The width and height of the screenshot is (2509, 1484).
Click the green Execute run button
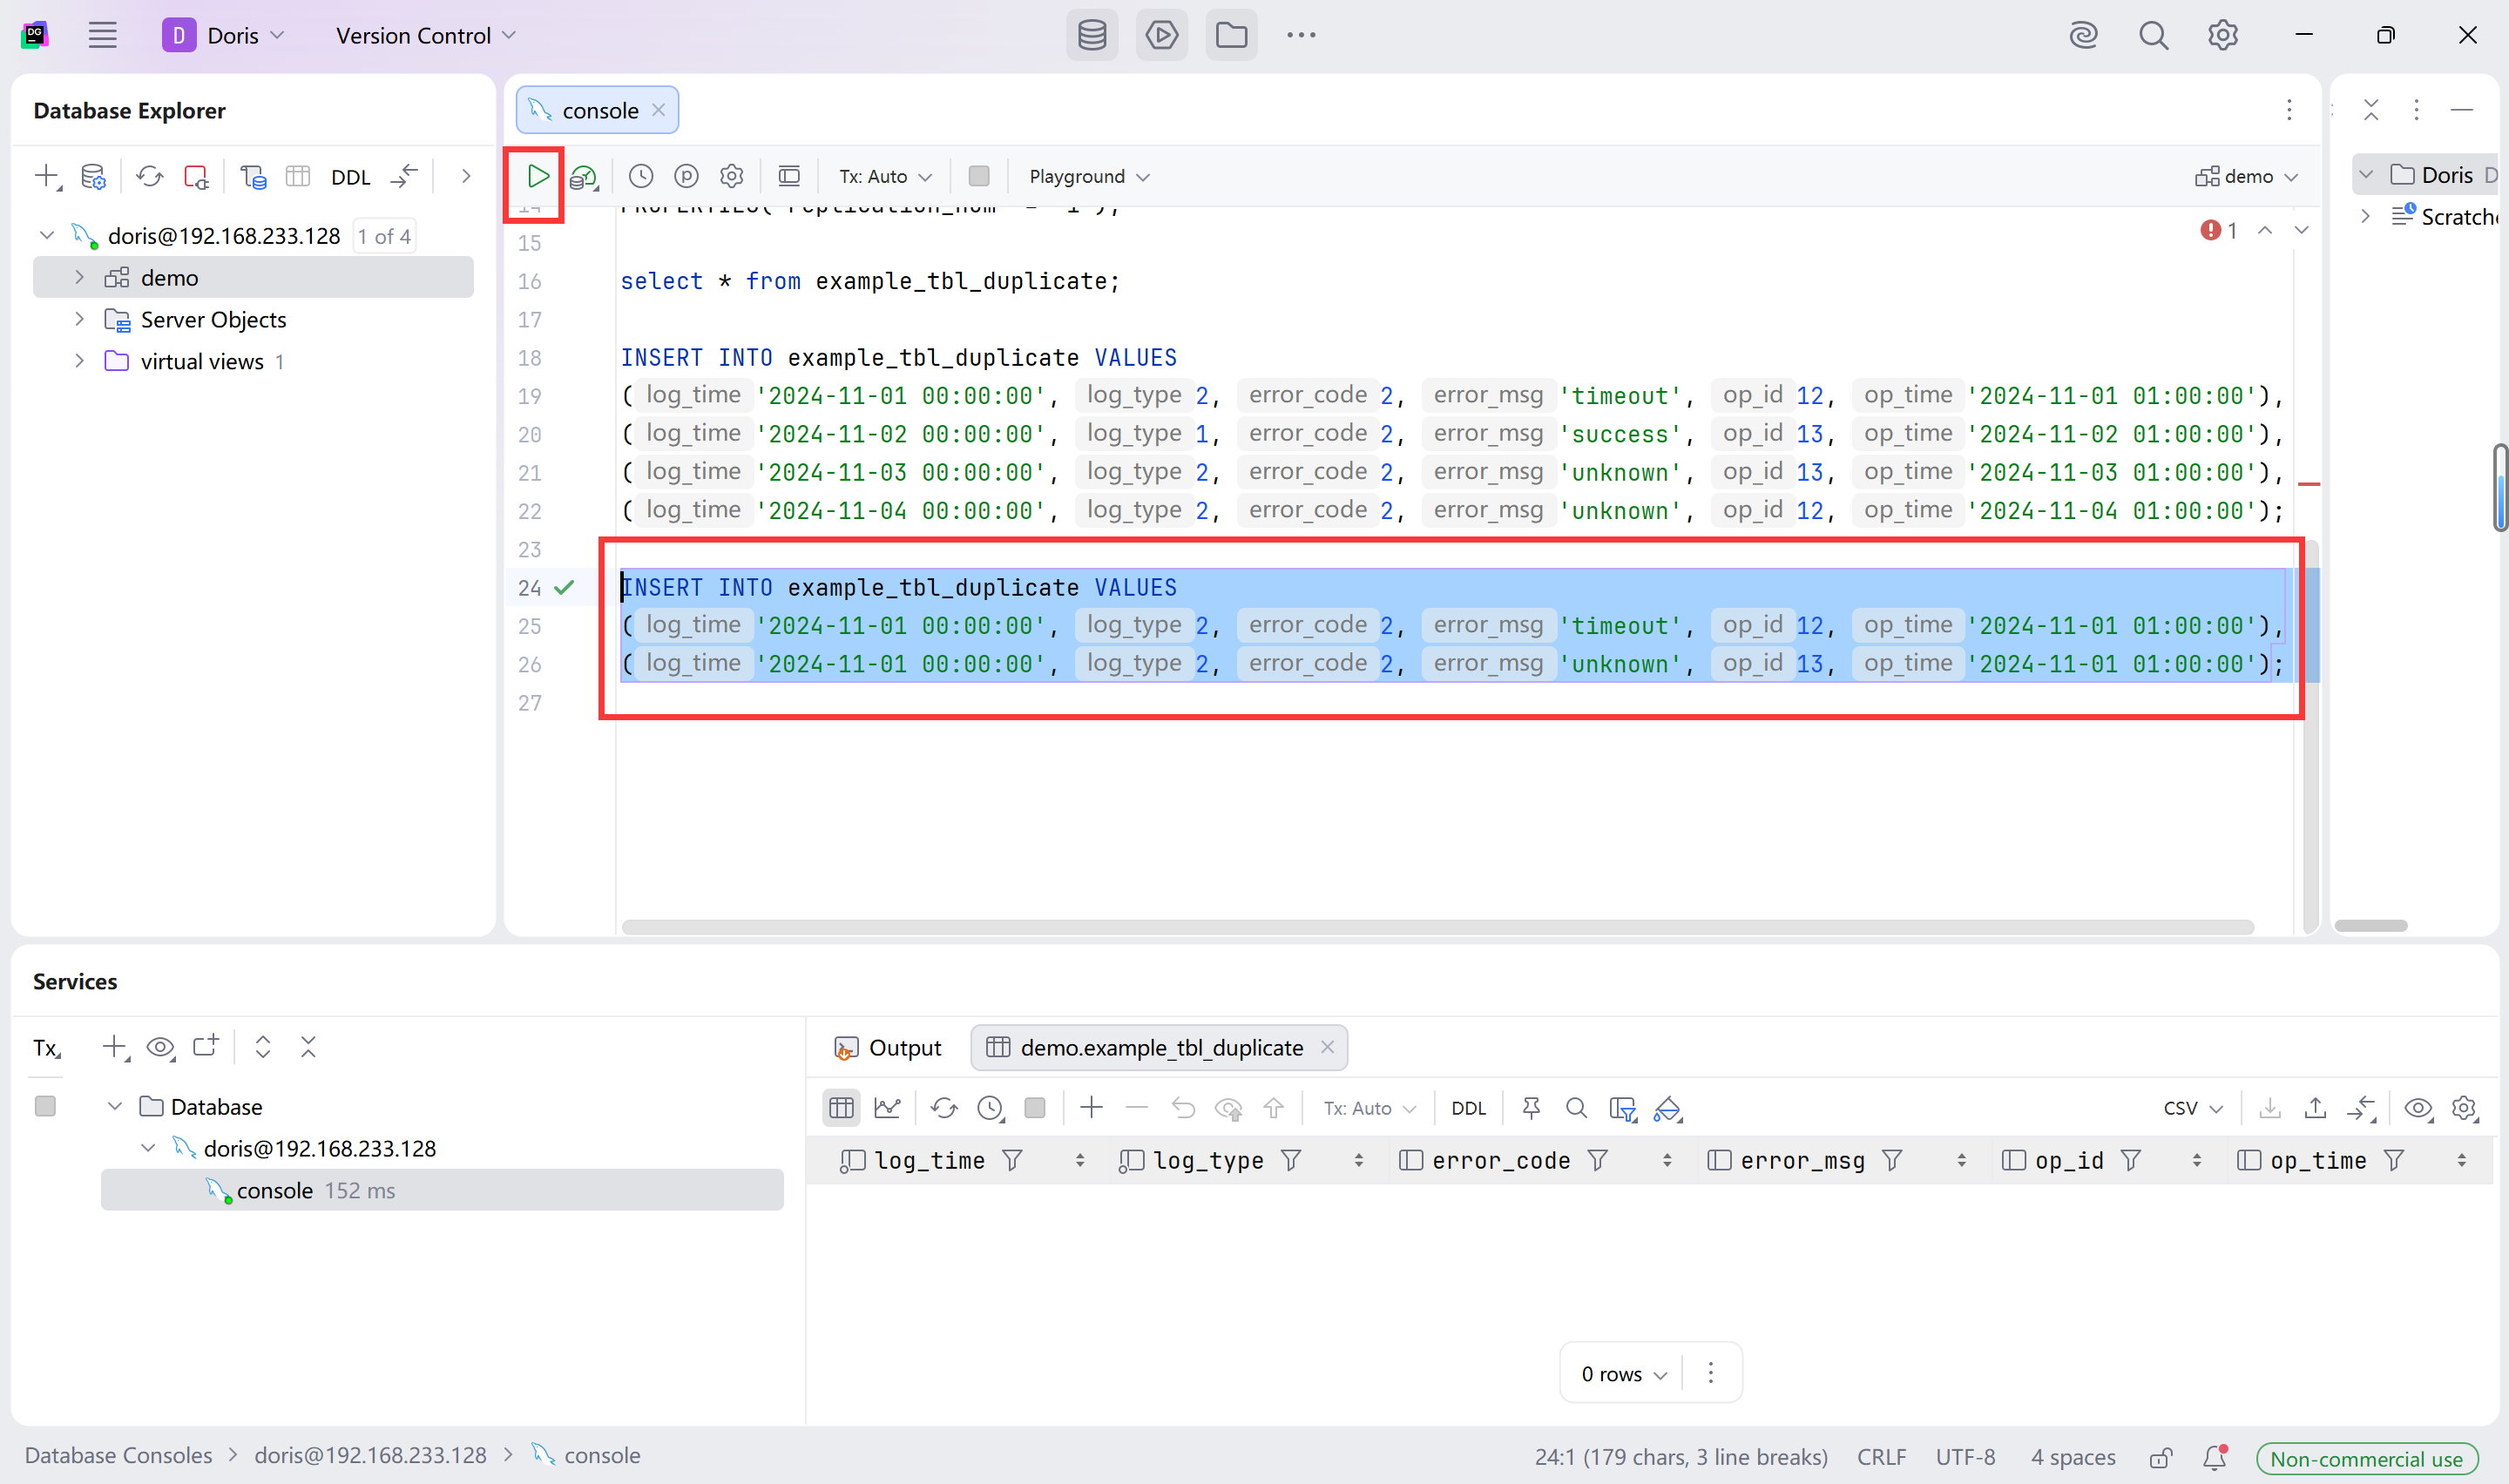538,176
